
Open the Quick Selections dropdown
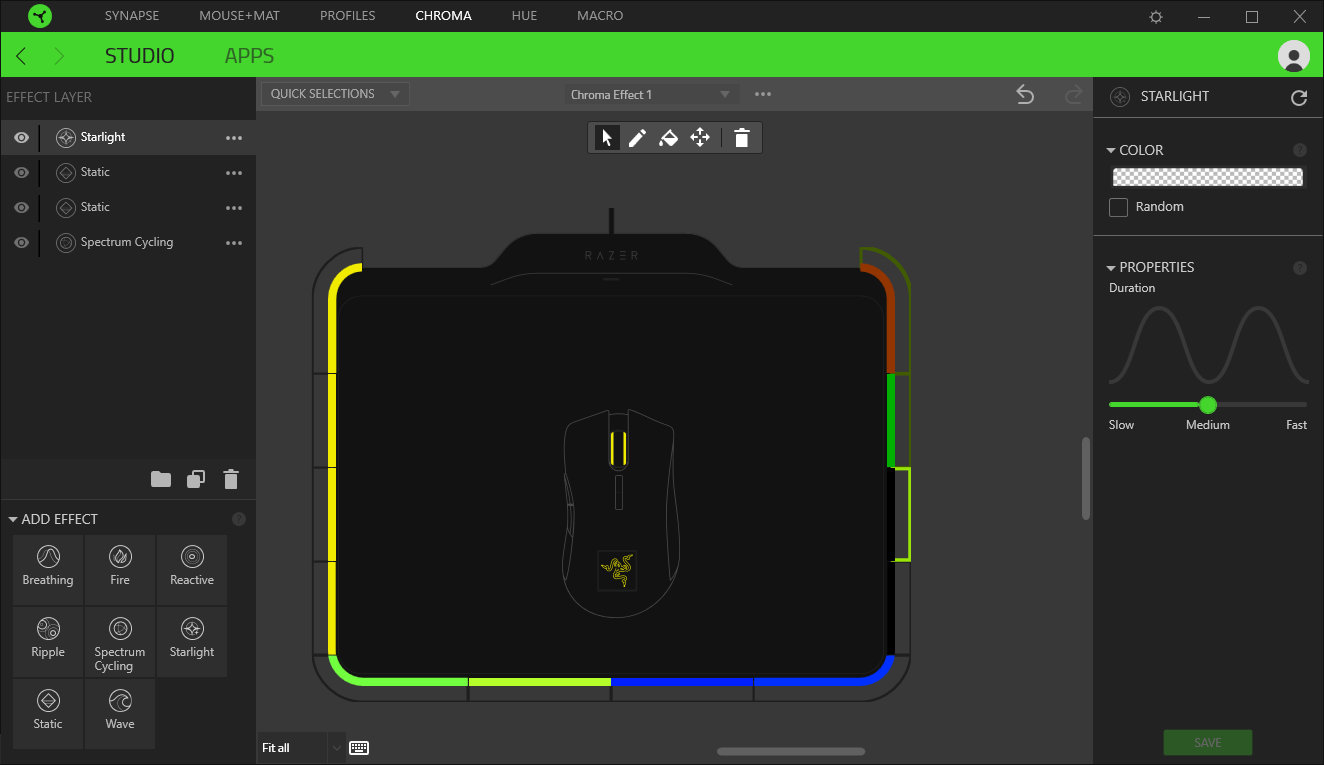tap(335, 94)
